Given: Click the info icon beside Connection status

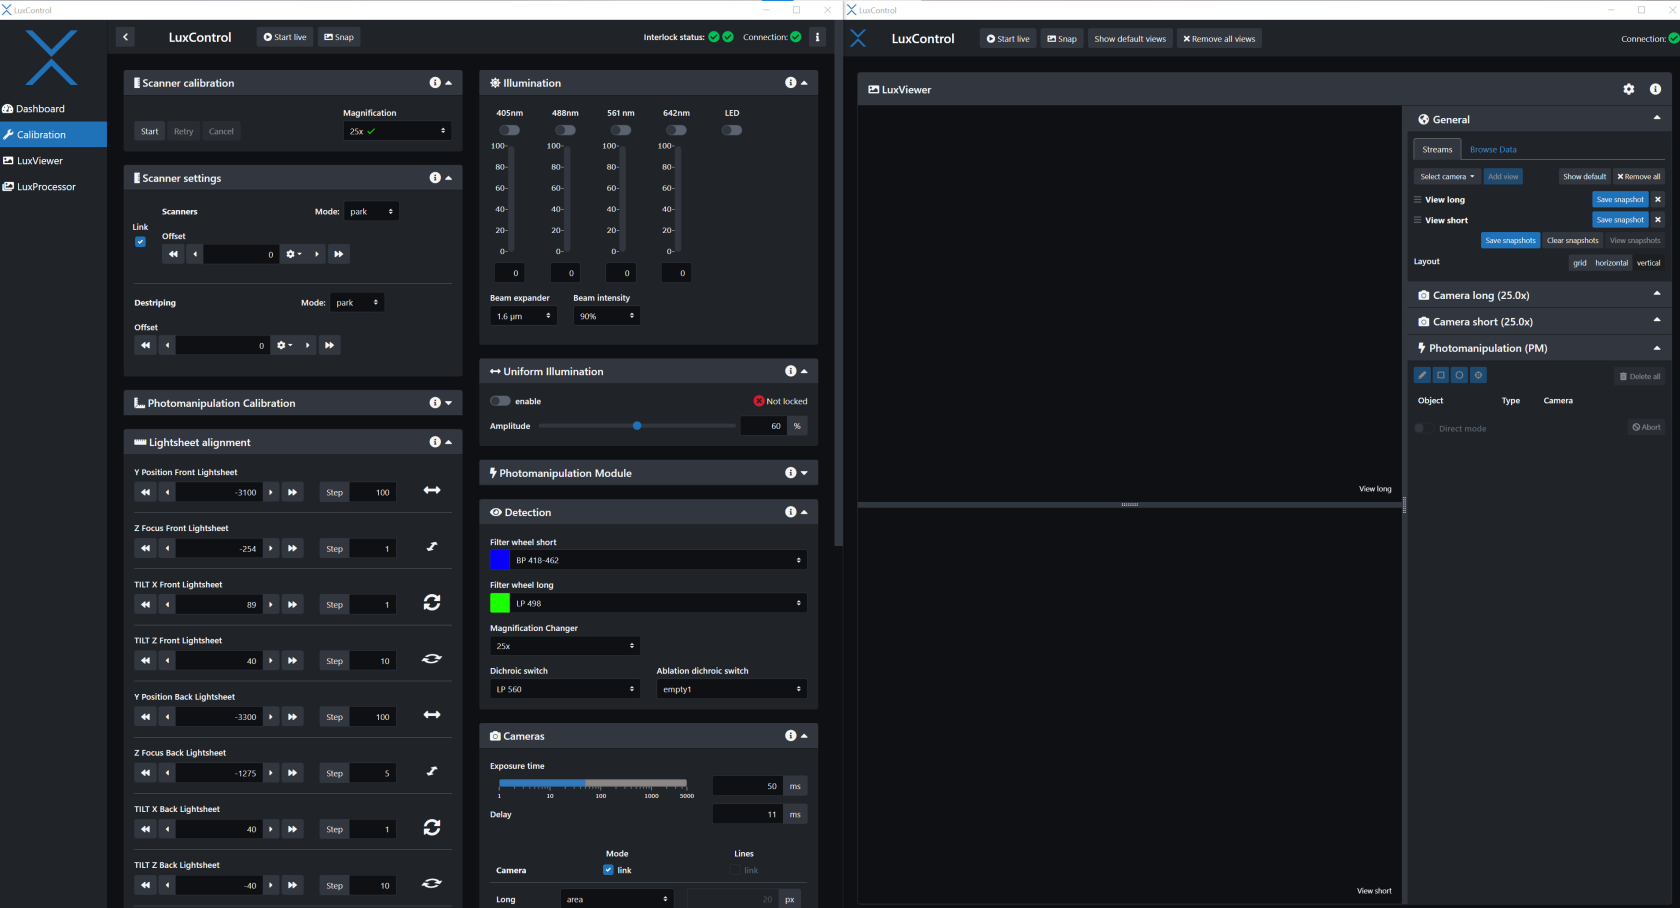Looking at the screenshot, I should point(817,37).
